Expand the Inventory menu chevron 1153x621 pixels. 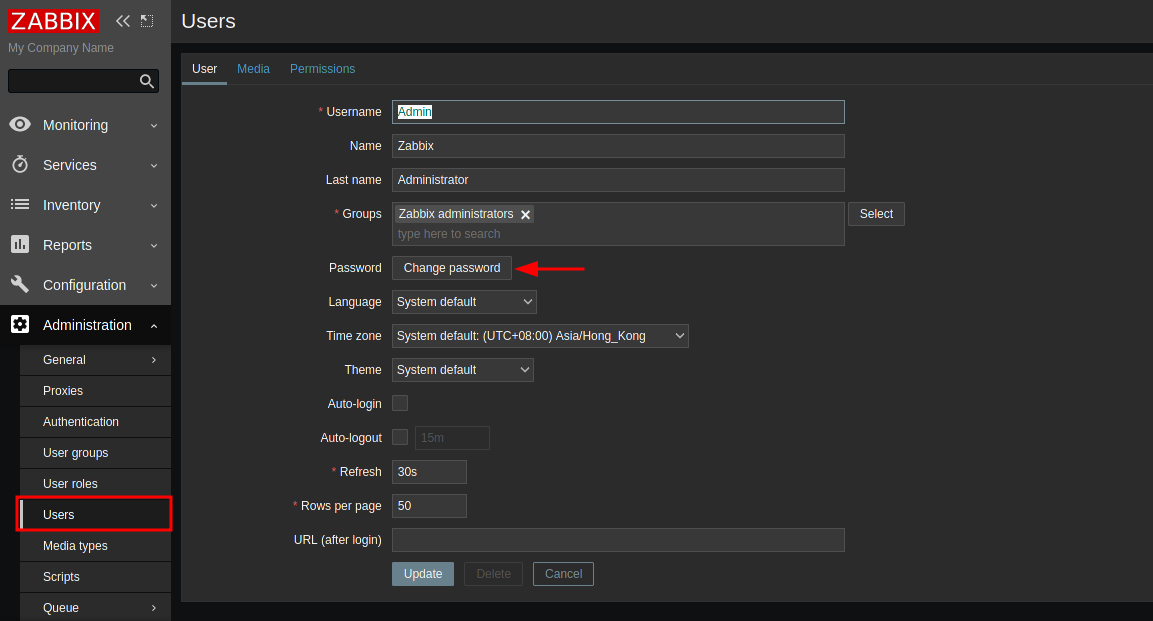pos(154,206)
